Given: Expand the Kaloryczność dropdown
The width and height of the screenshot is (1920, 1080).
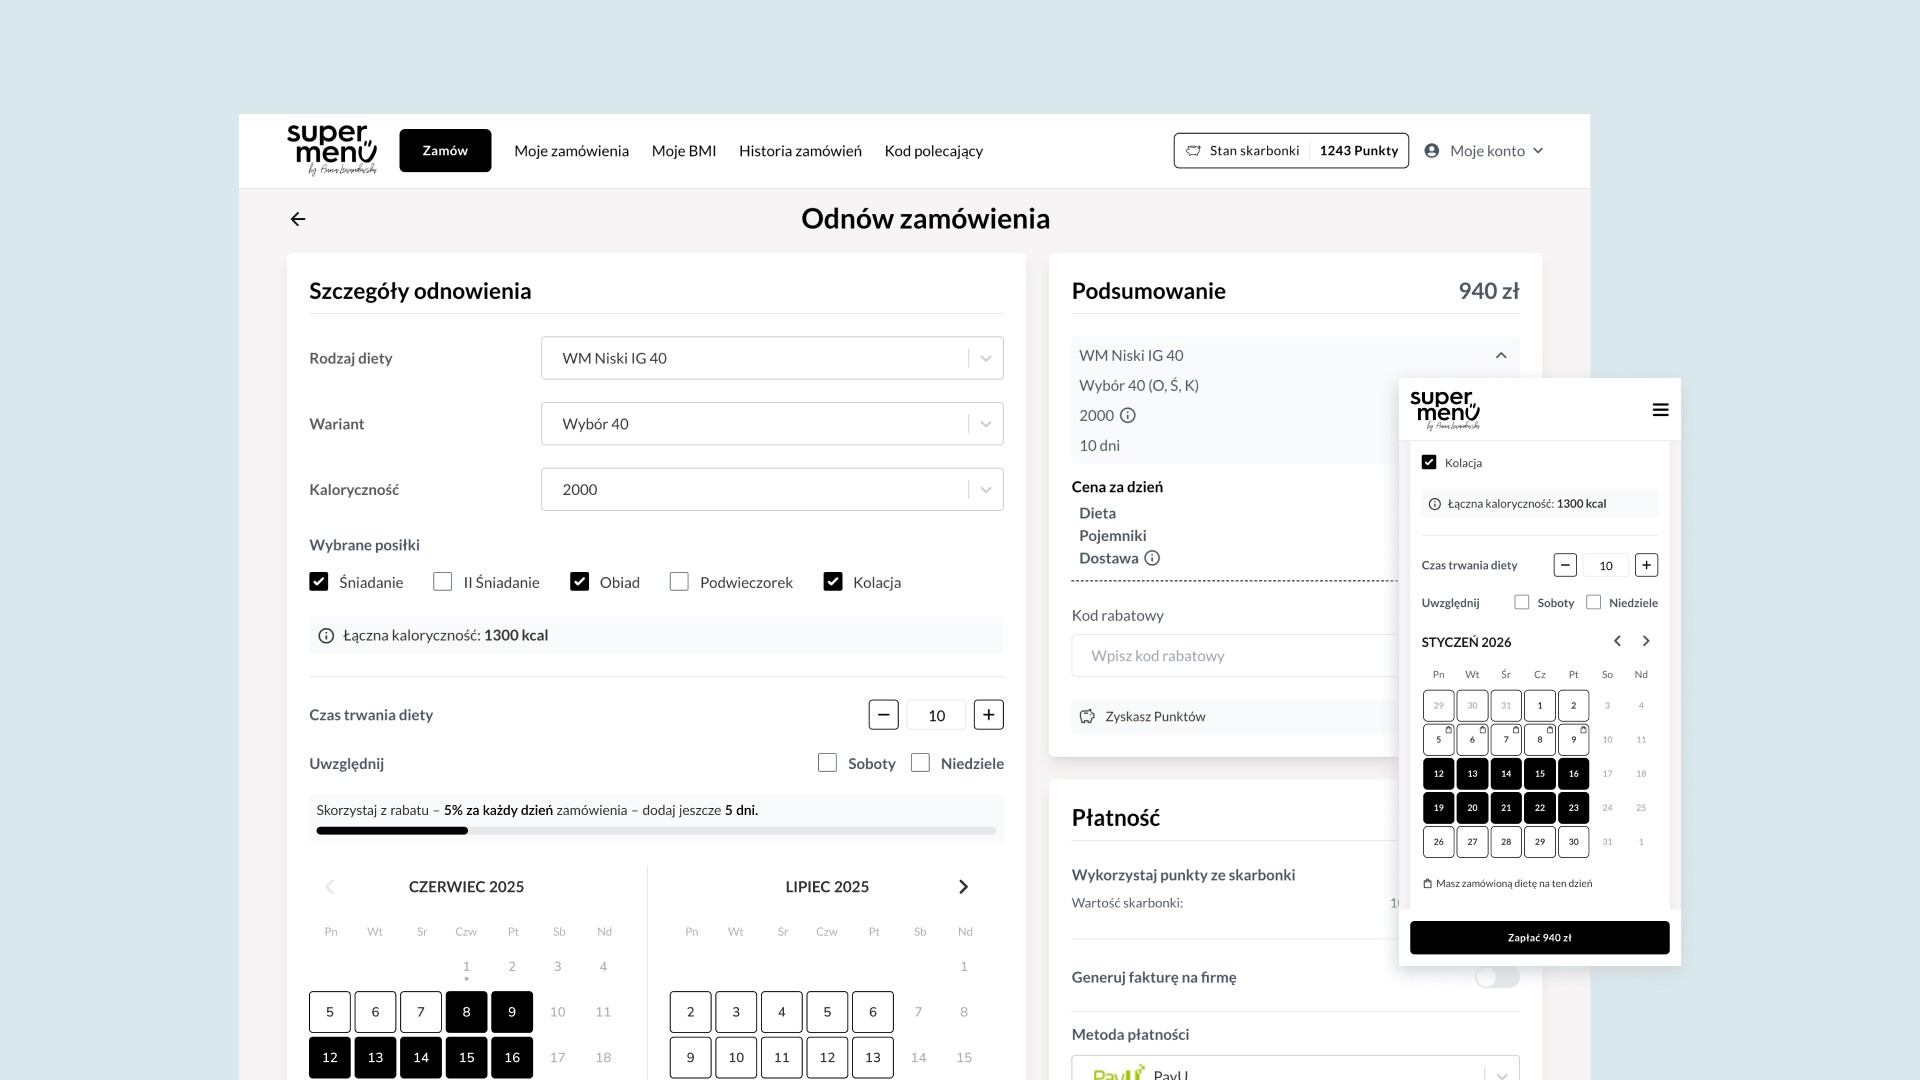Looking at the screenshot, I should [771, 489].
